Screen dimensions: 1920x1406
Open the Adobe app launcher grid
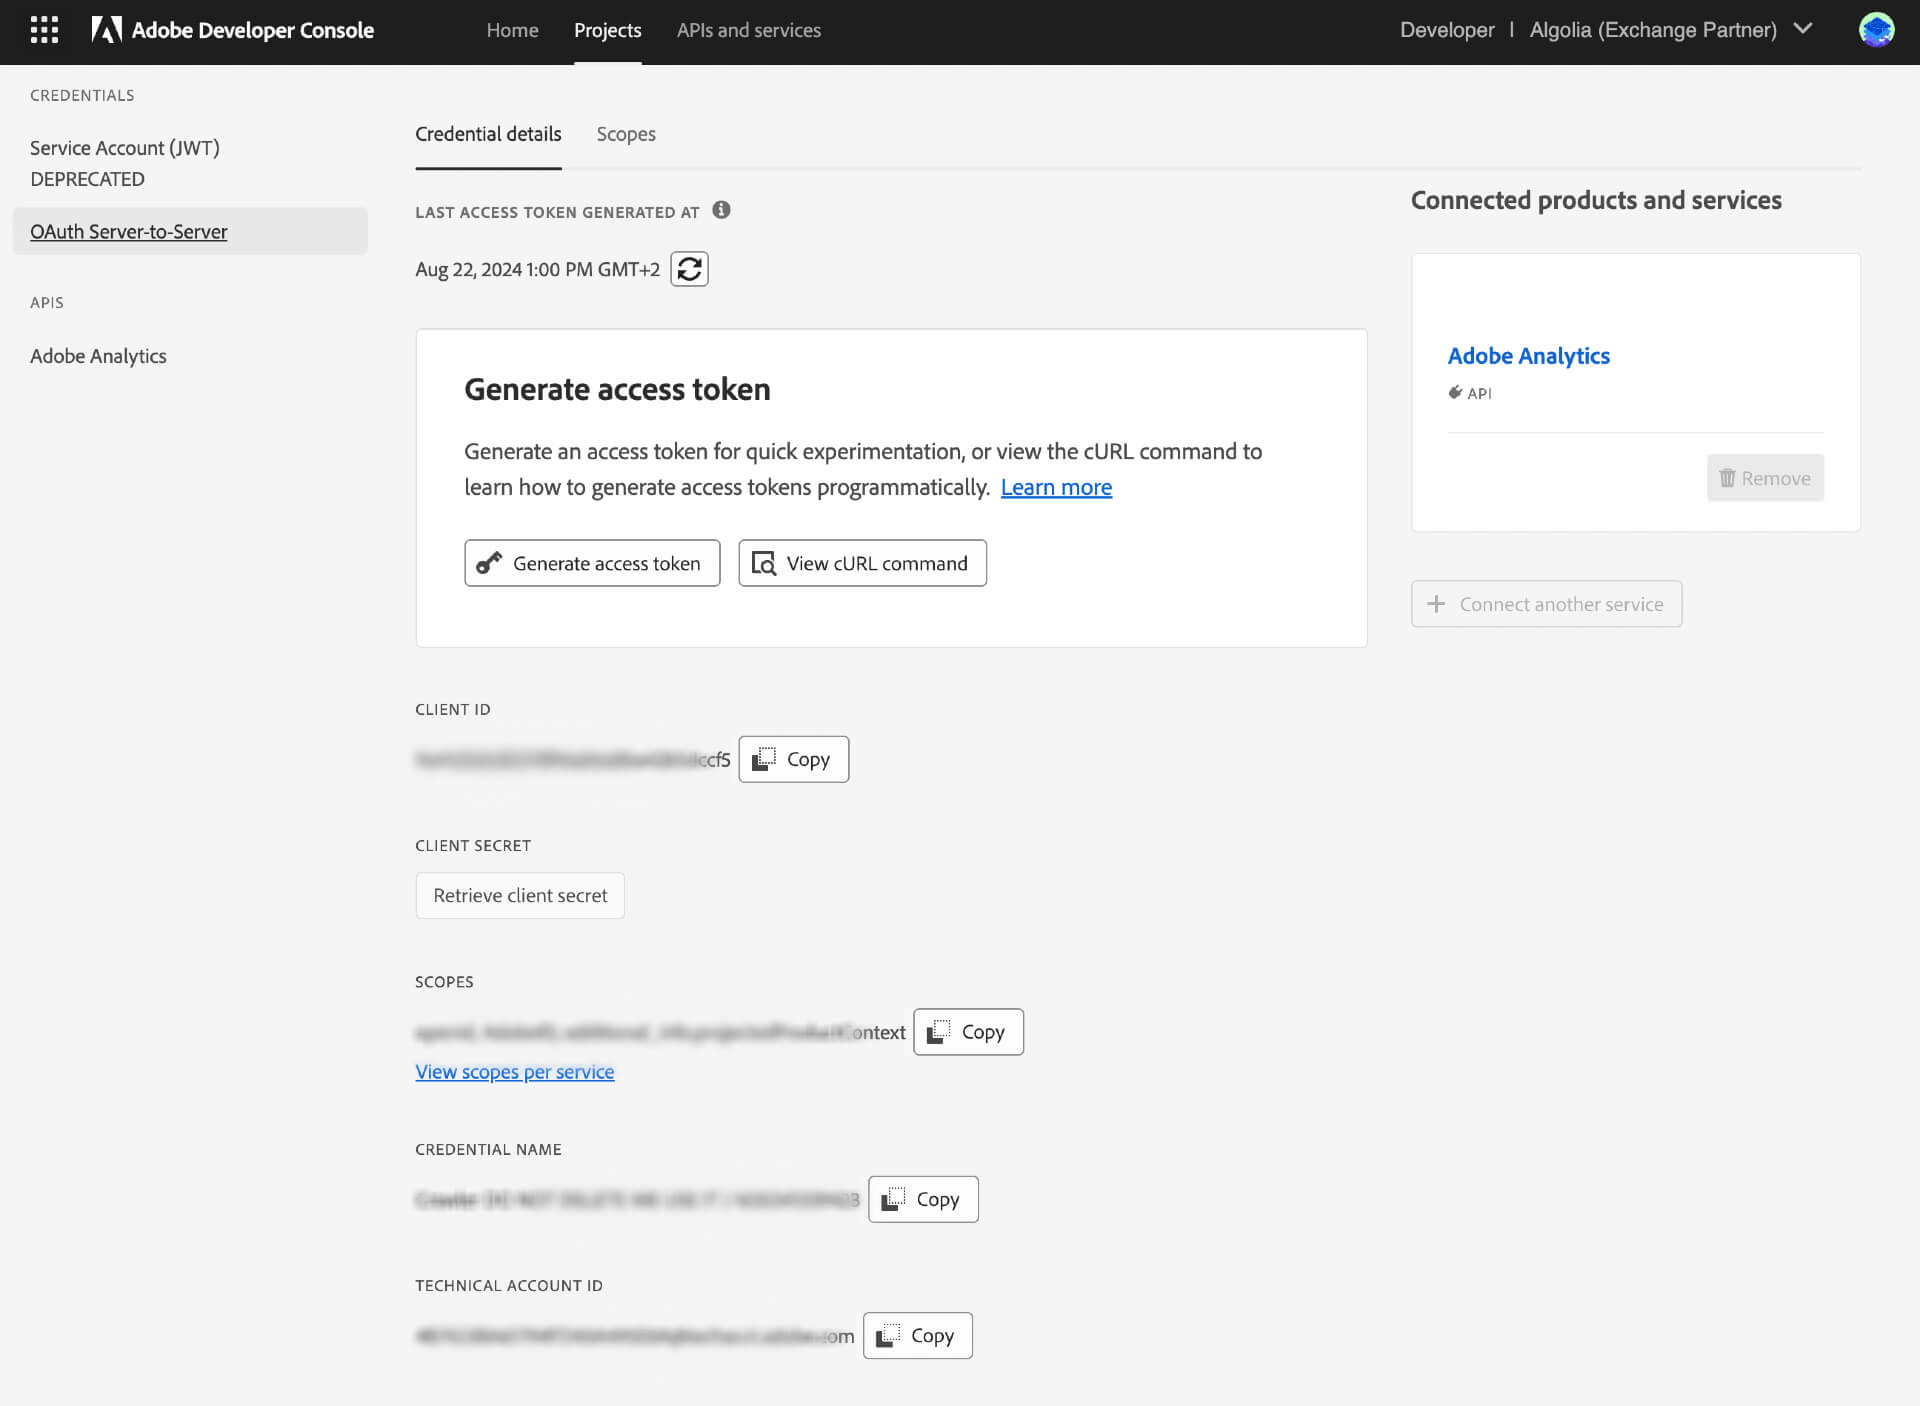click(x=42, y=30)
